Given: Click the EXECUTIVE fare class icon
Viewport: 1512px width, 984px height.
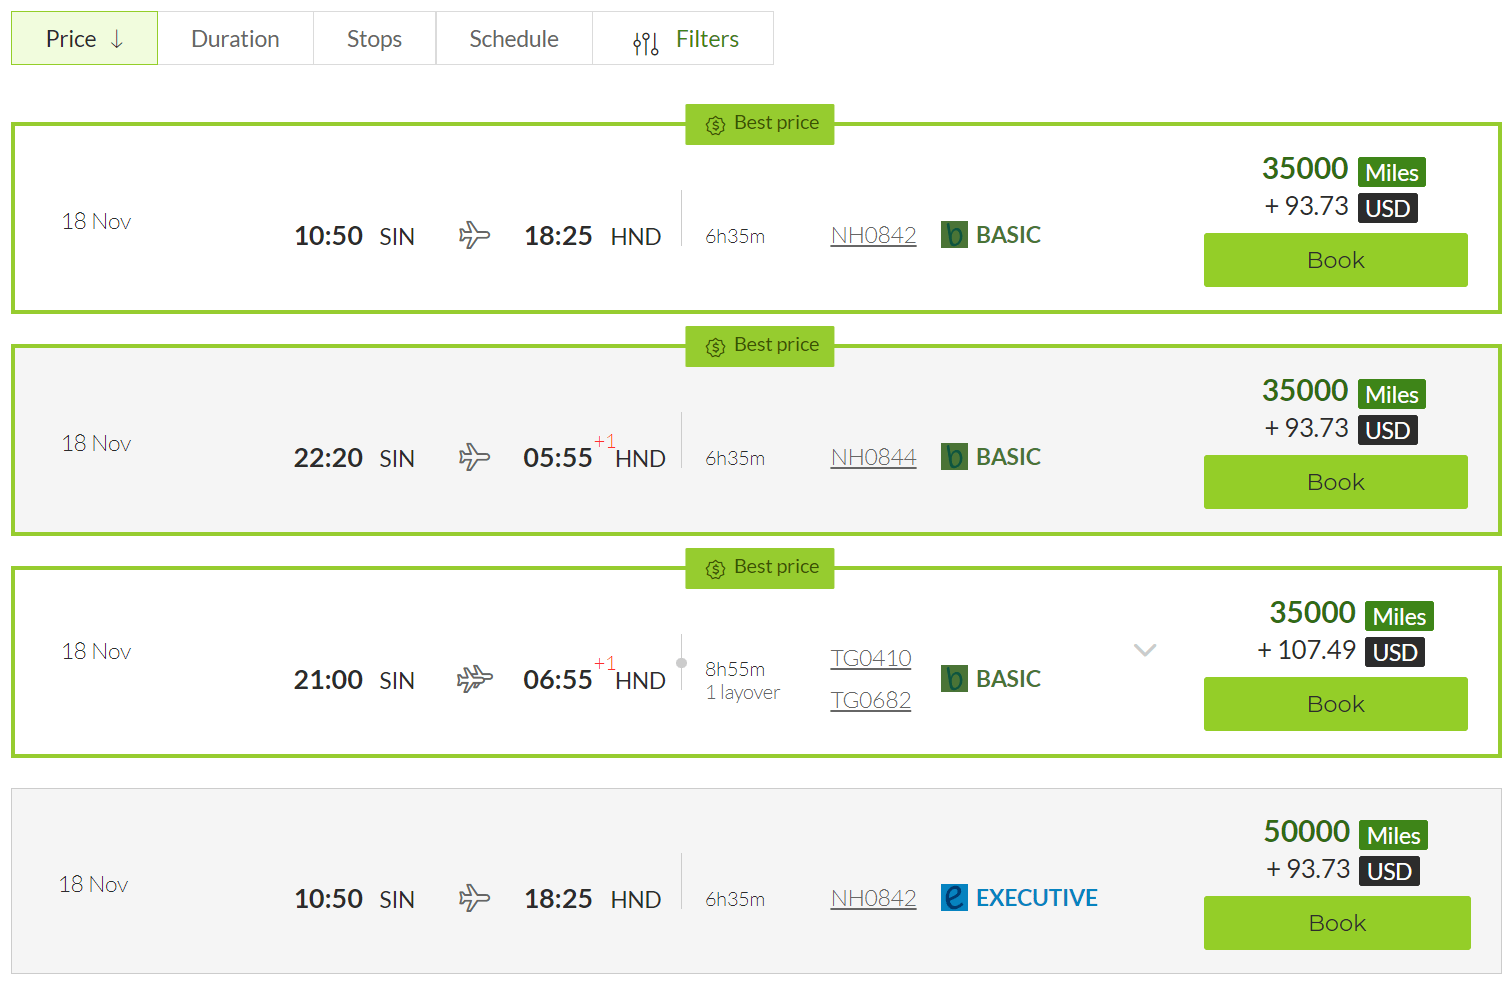Looking at the screenshot, I should (x=954, y=897).
